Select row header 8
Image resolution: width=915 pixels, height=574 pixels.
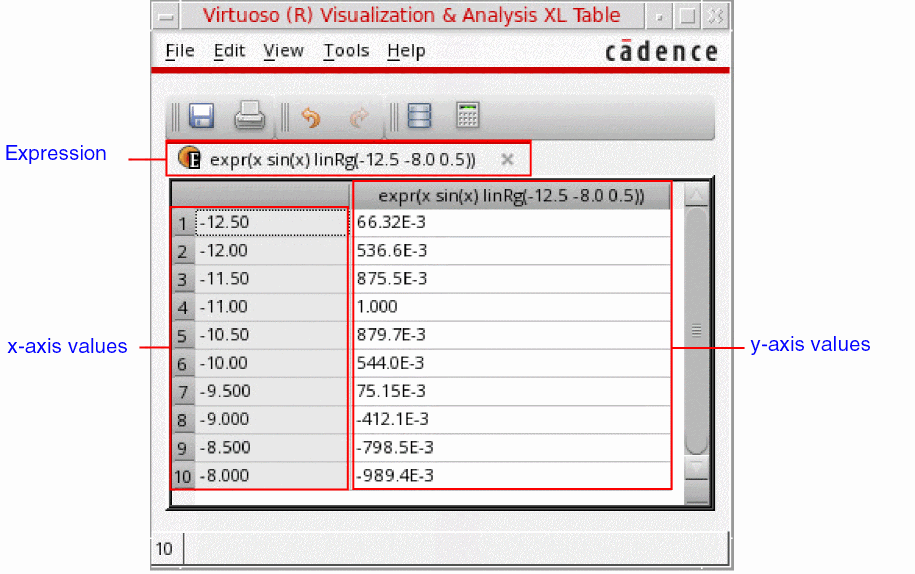(183, 419)
